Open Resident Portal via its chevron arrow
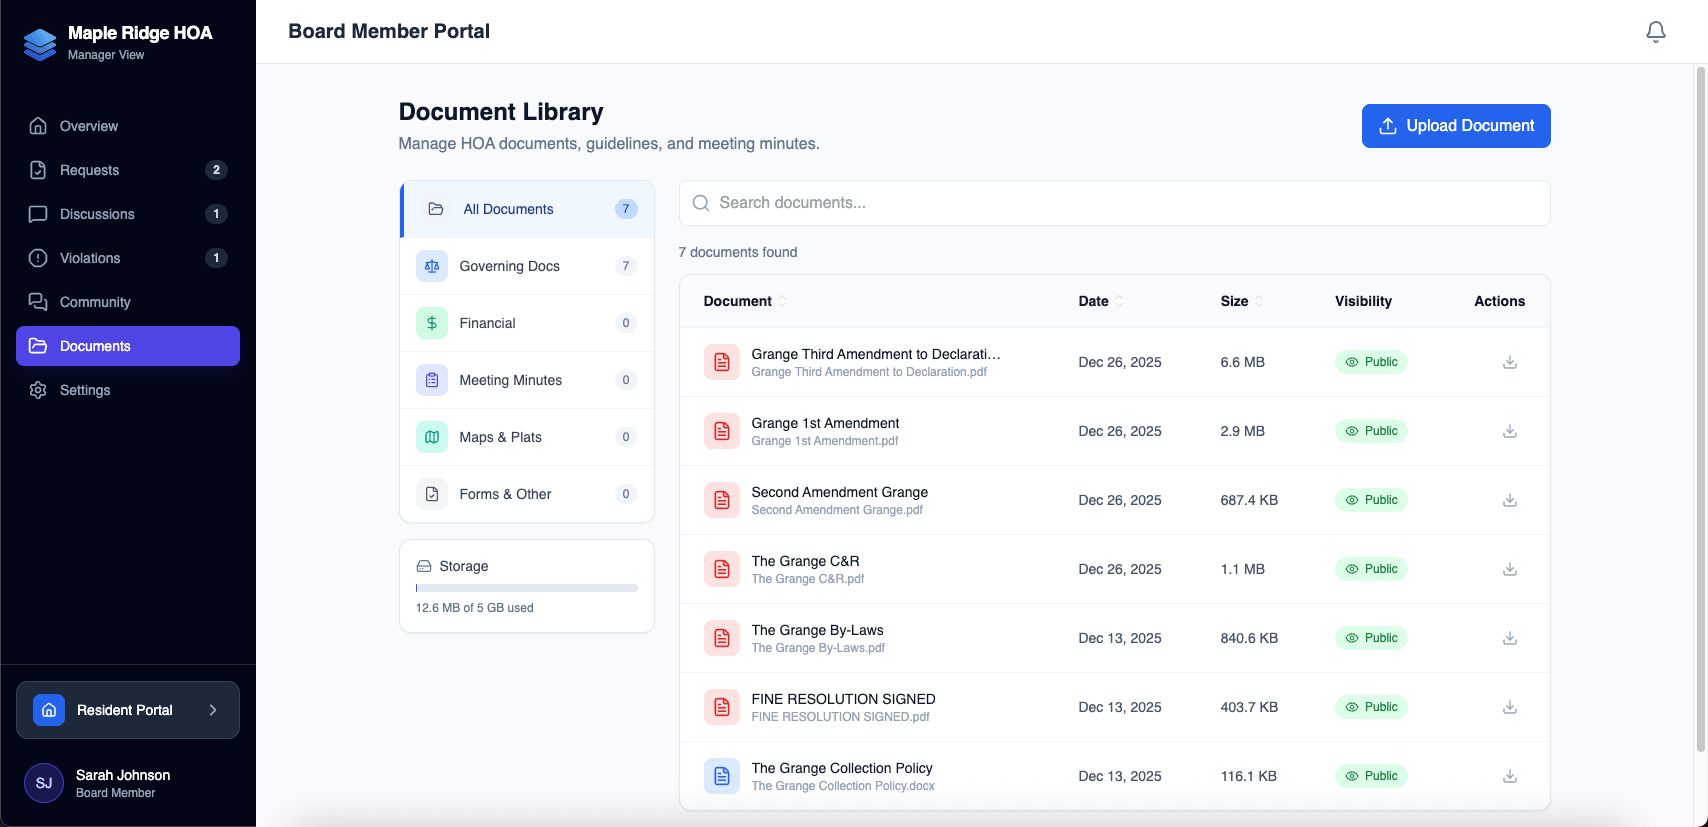1708x827 pixels. [213, 710]
